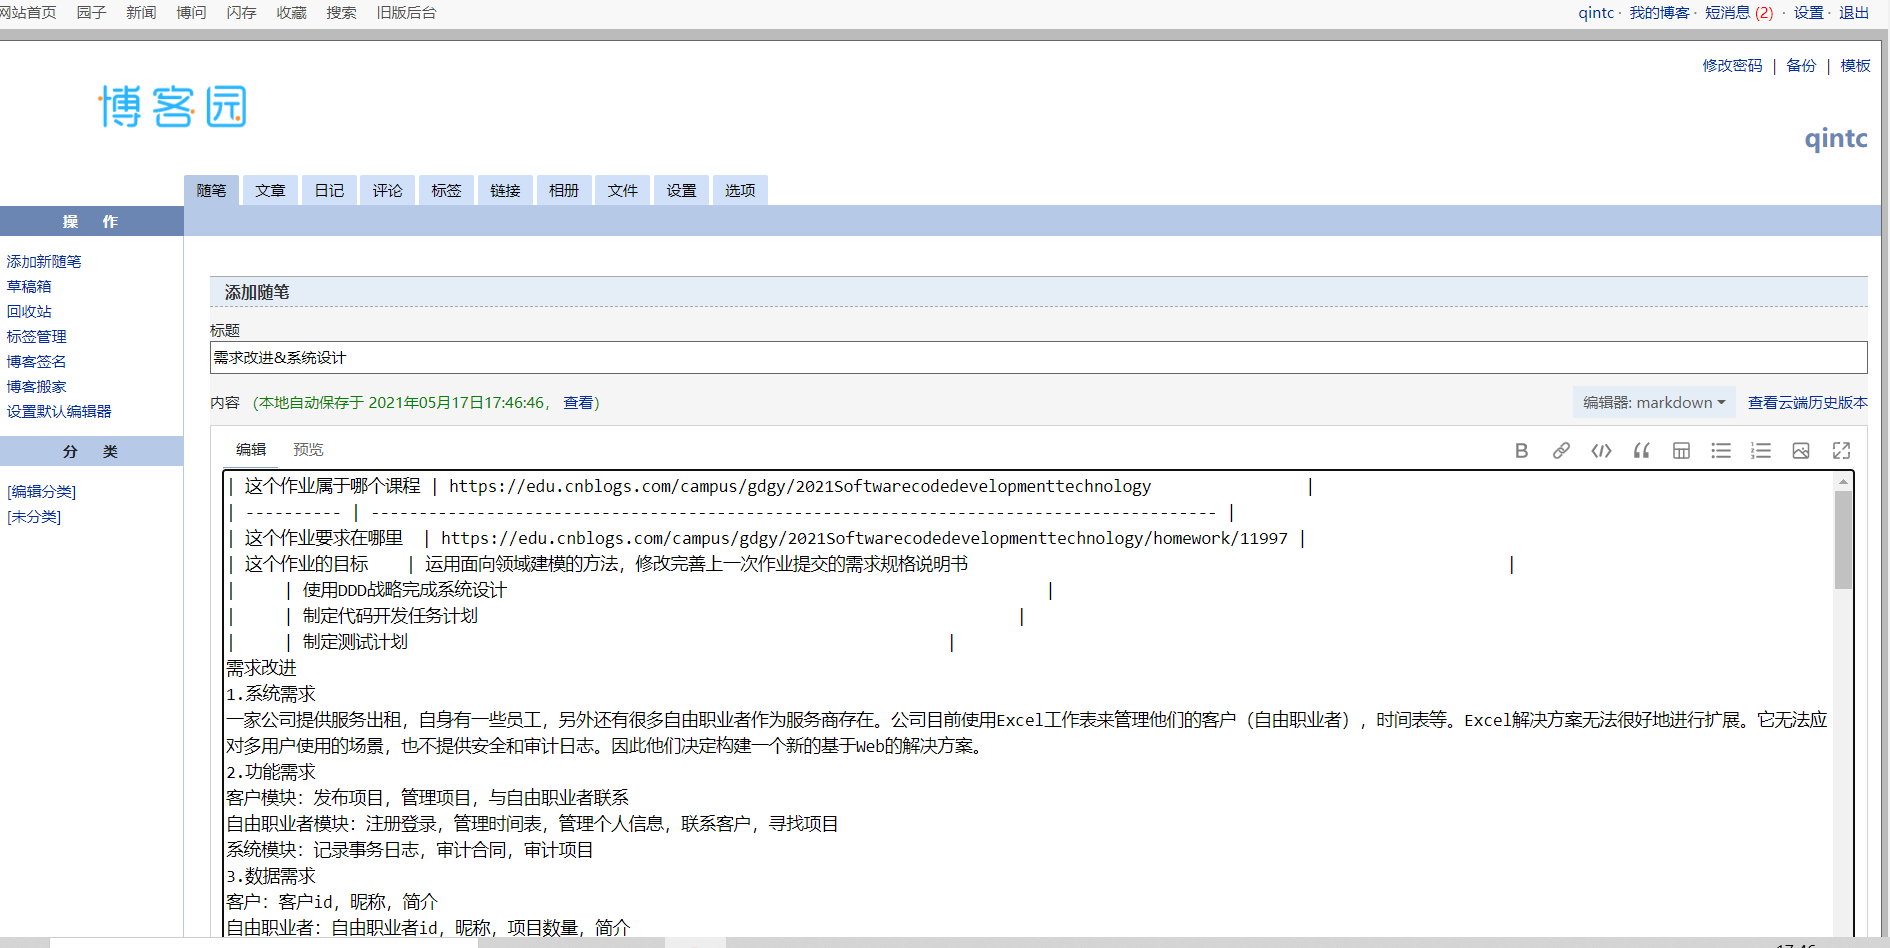This screenshot has height=948, width=1890.
Task: Click the editor's vertical scrollbar thumb
Action: click(1843, 540)
